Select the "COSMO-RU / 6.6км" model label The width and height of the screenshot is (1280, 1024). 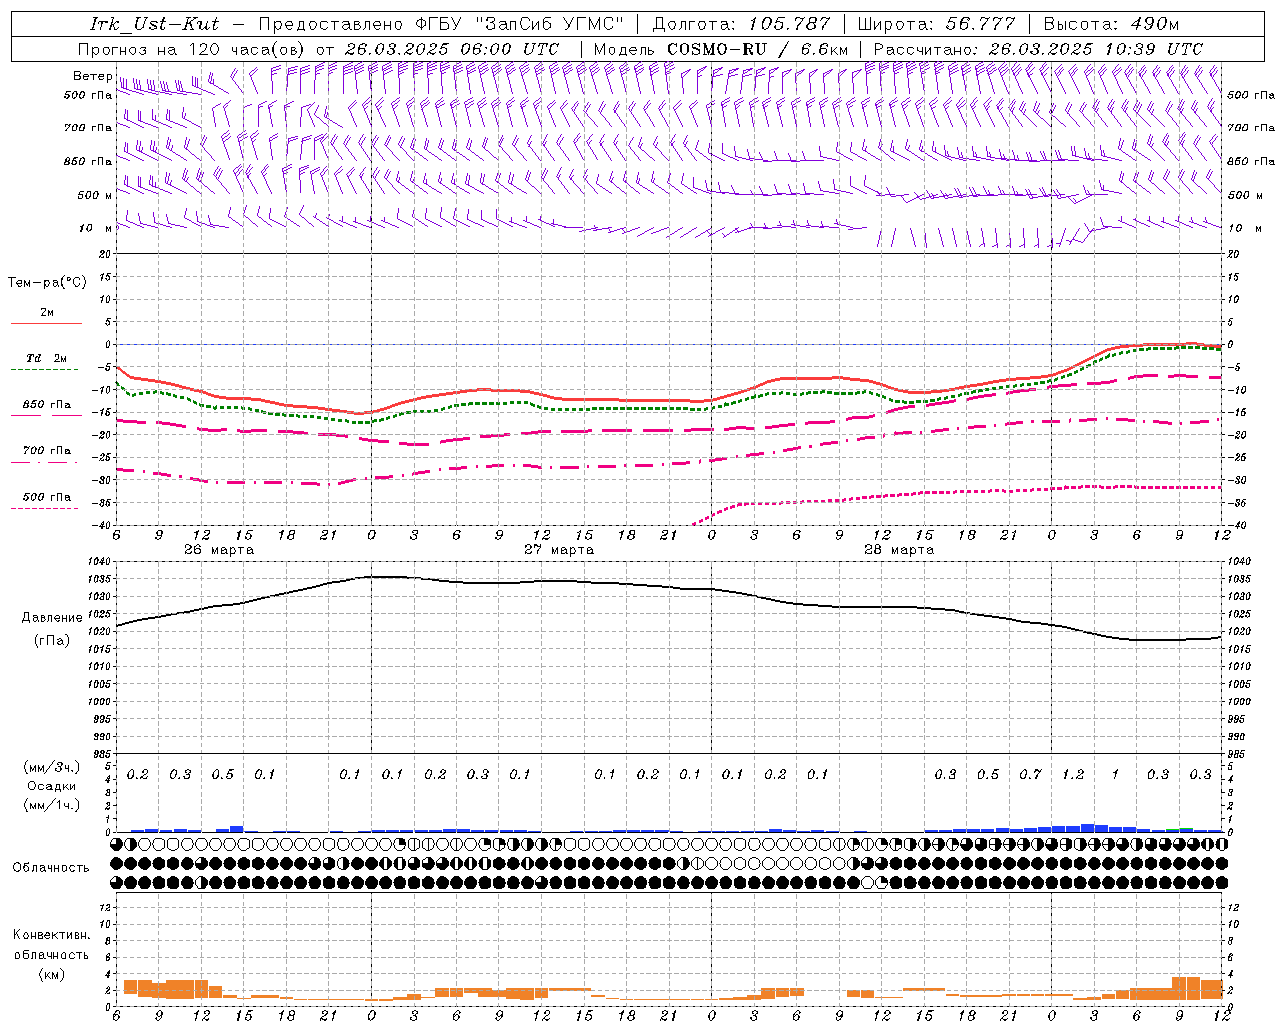tap(758, 49)
